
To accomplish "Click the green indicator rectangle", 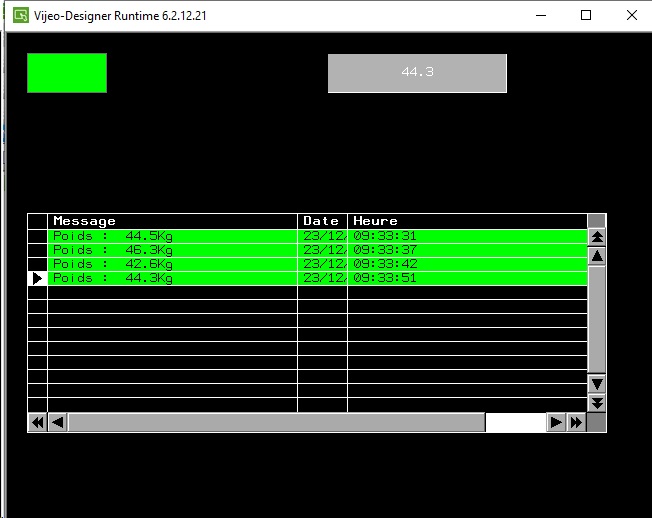I will [x=67, y=73].
